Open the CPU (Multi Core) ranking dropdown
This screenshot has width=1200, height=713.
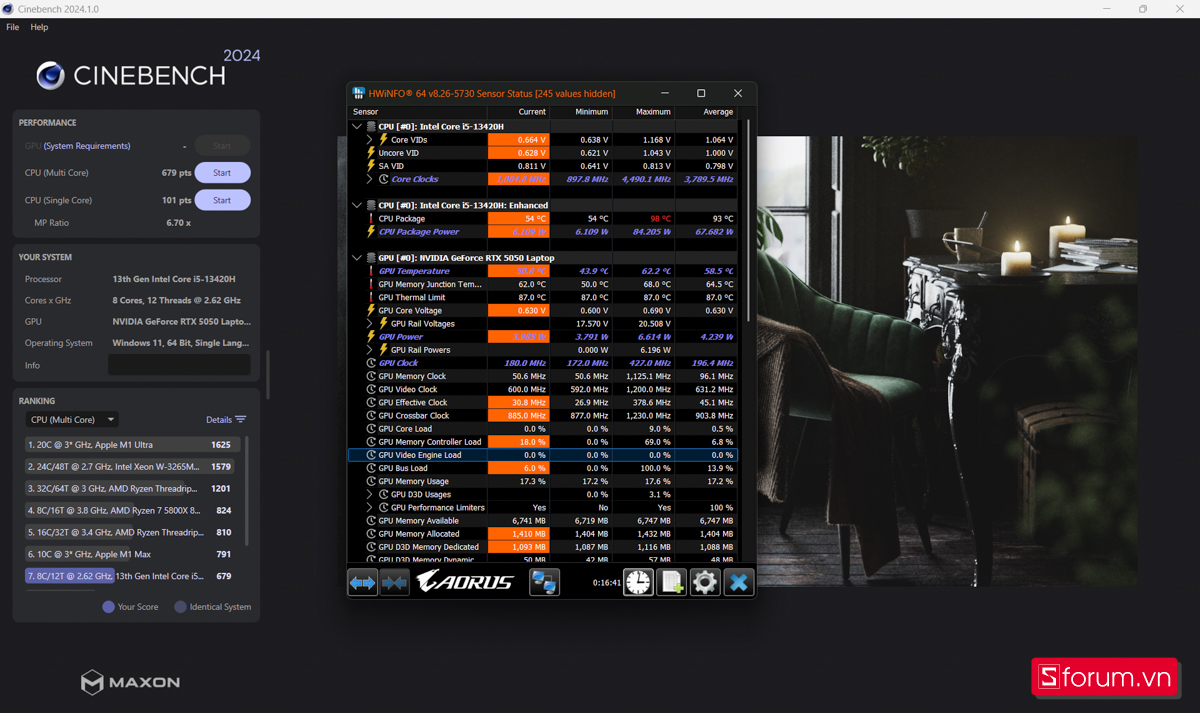[72, 420]
